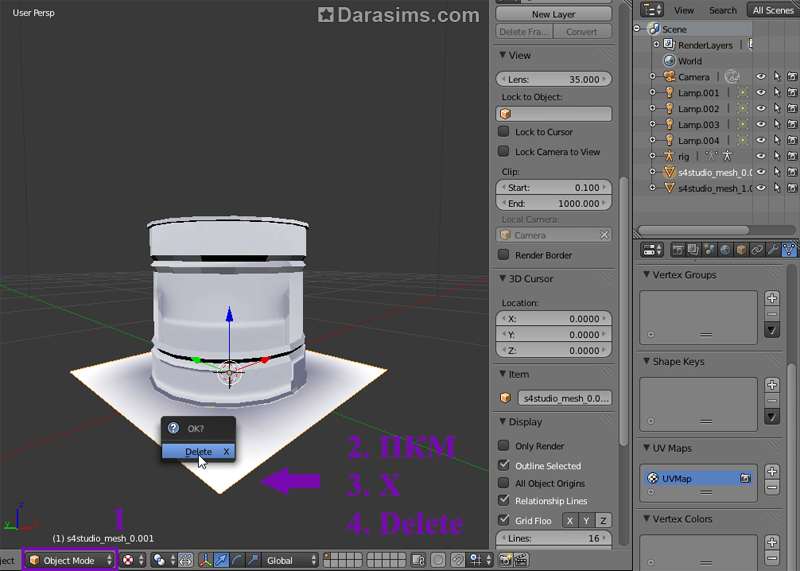Open the Global transform orientation dropdown

tap(299, 561)
